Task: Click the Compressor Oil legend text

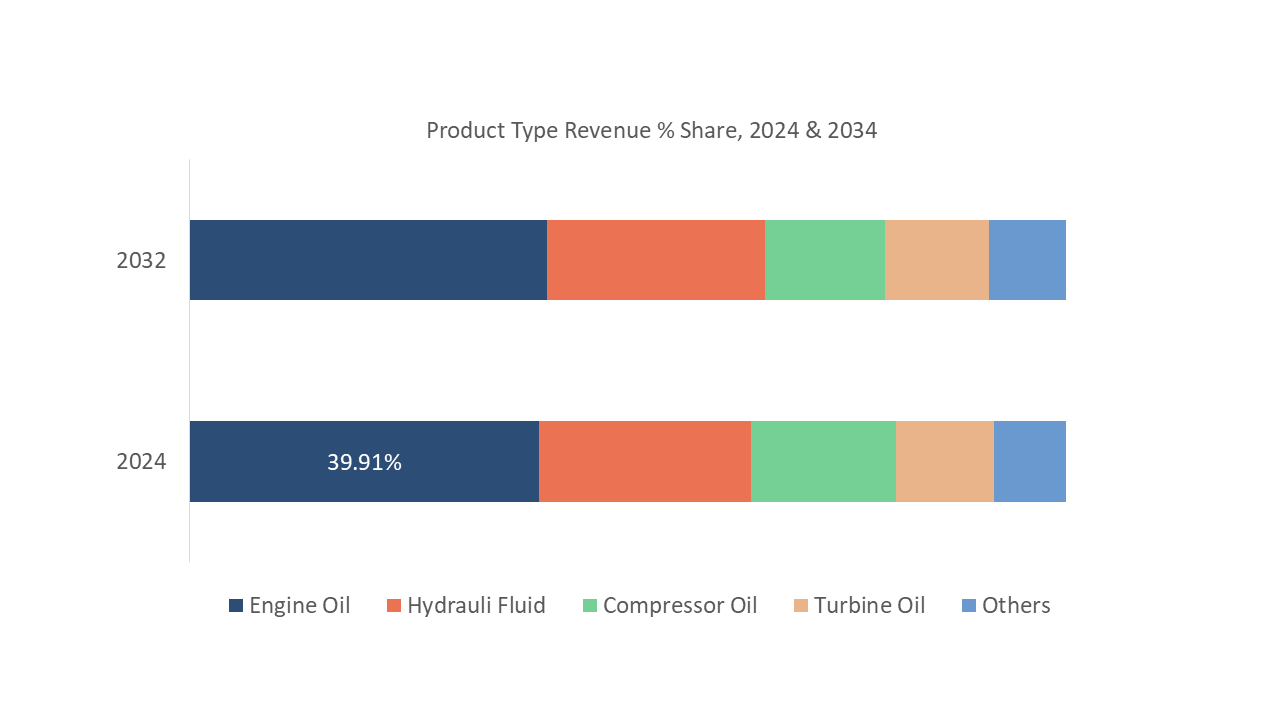Action: click(680, 606)
